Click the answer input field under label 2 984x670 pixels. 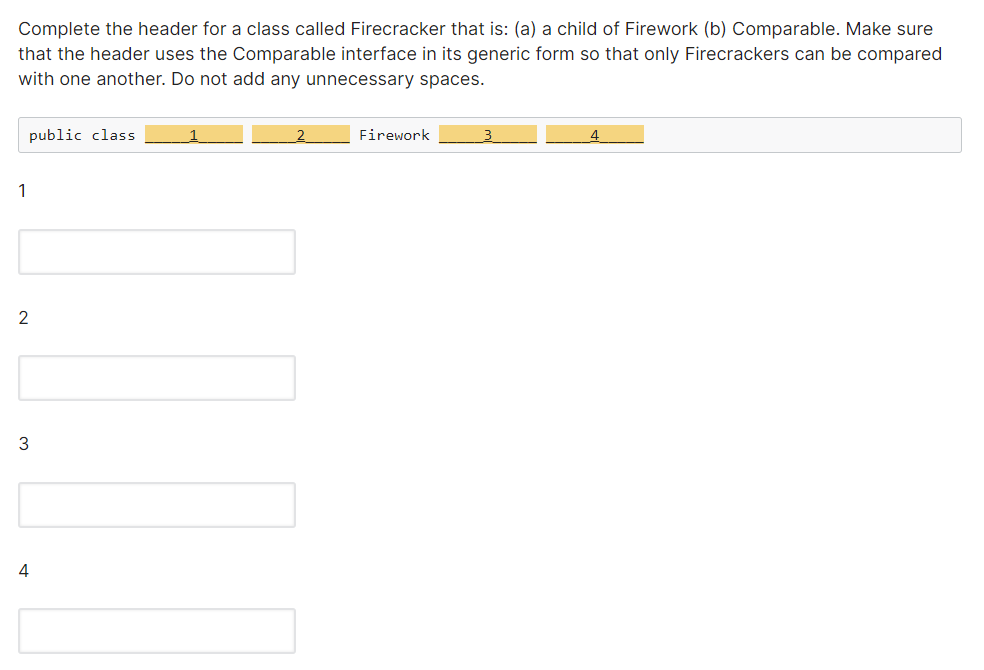(x=156, y=377)
